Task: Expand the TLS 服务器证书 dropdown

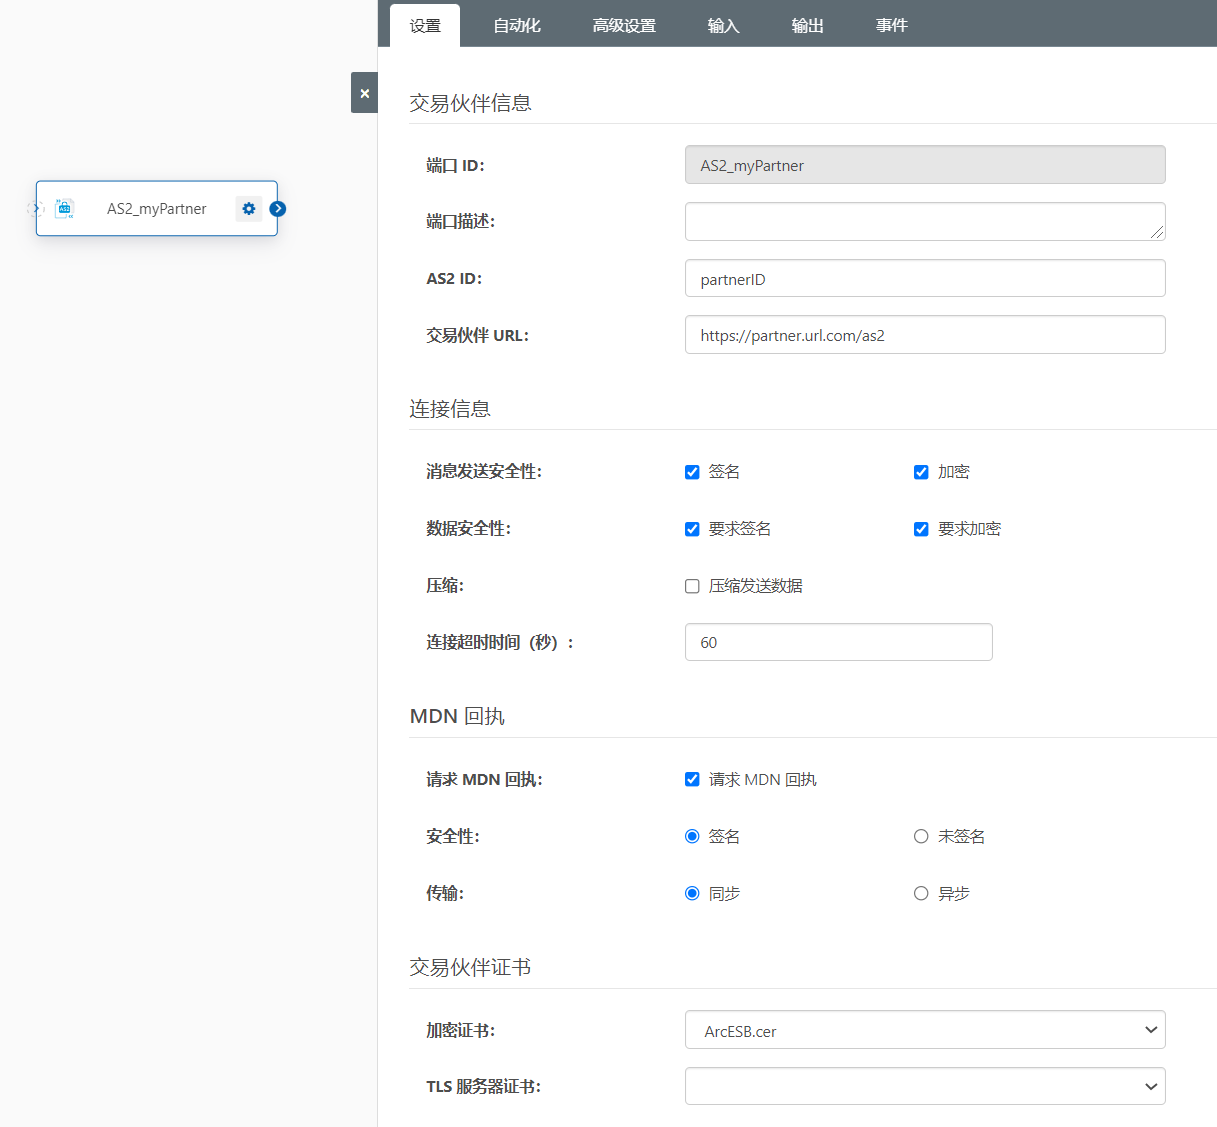Action: tap(924, 1086)
